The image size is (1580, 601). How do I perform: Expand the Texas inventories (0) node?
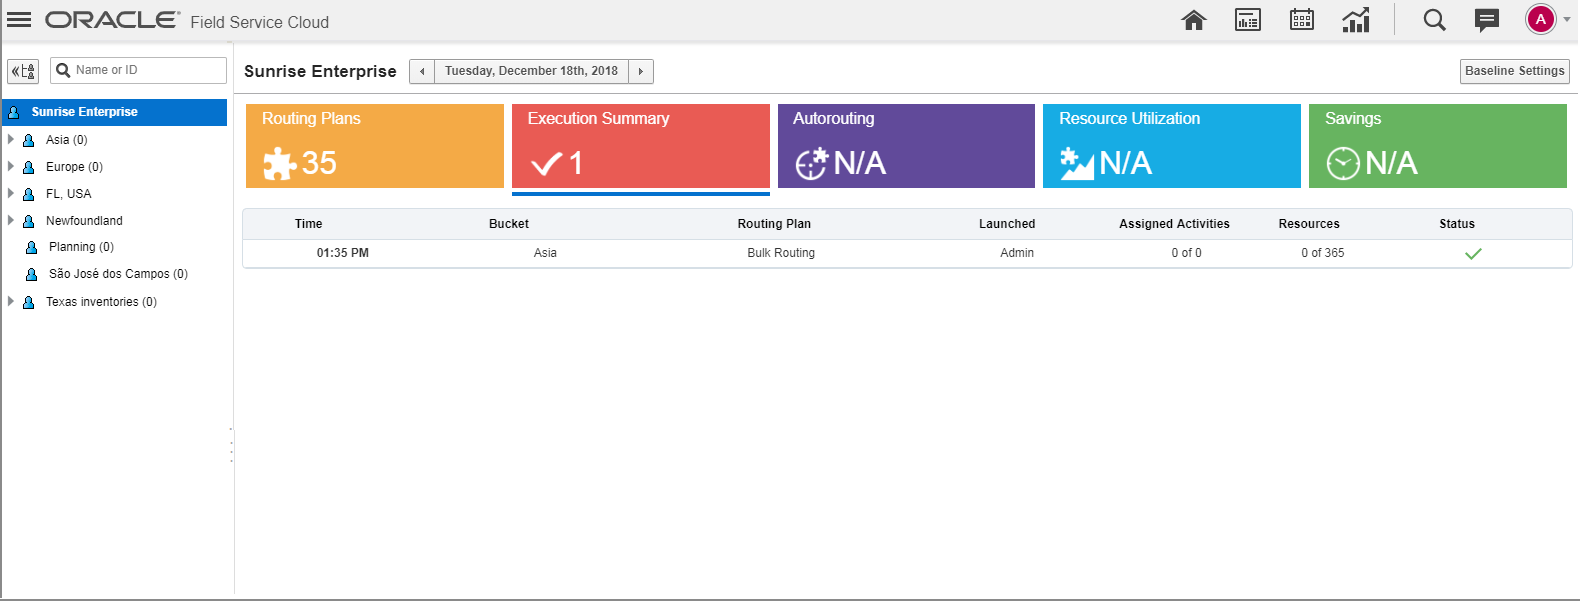(x=10, y=301)
